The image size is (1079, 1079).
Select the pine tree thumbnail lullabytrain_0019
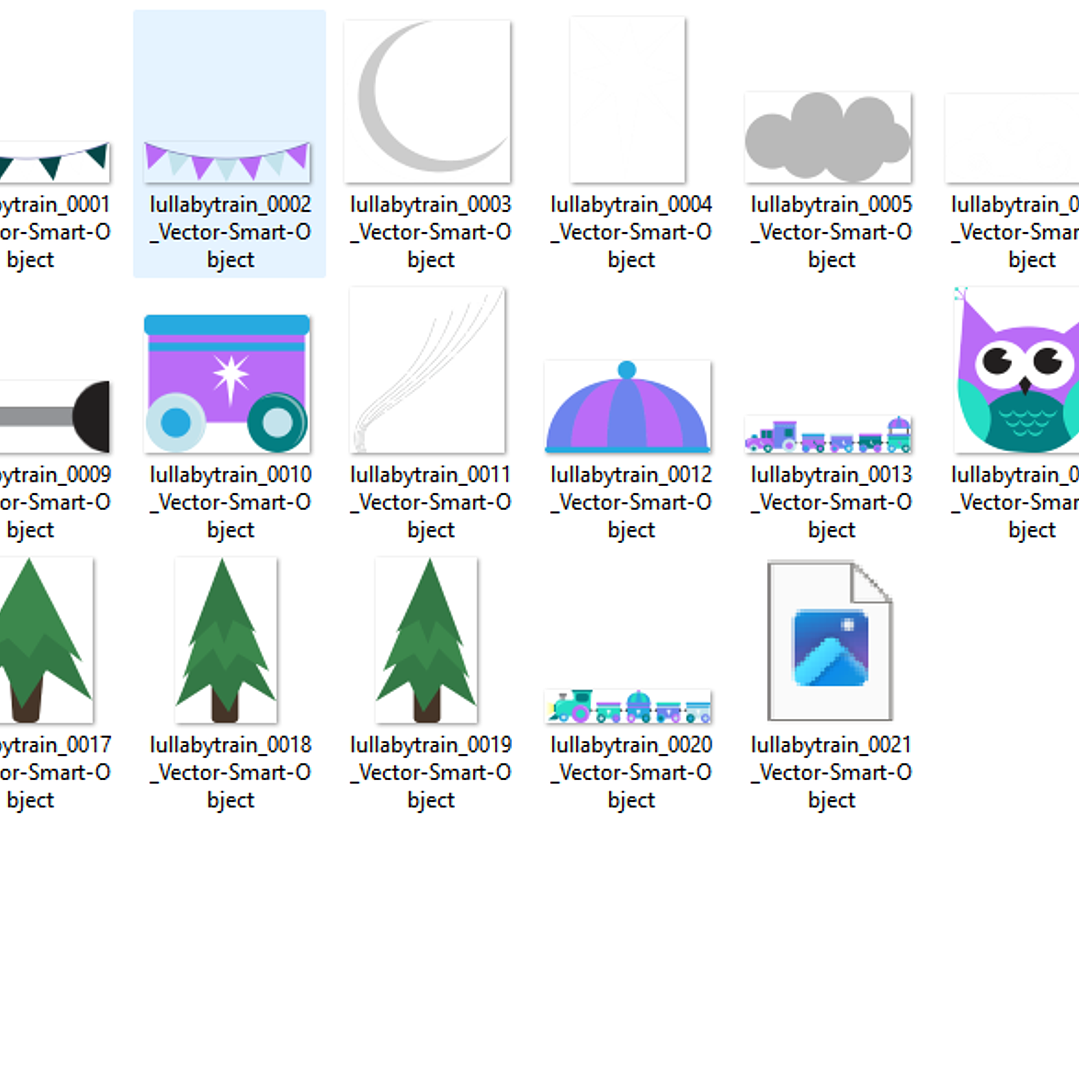click(426, 640)
